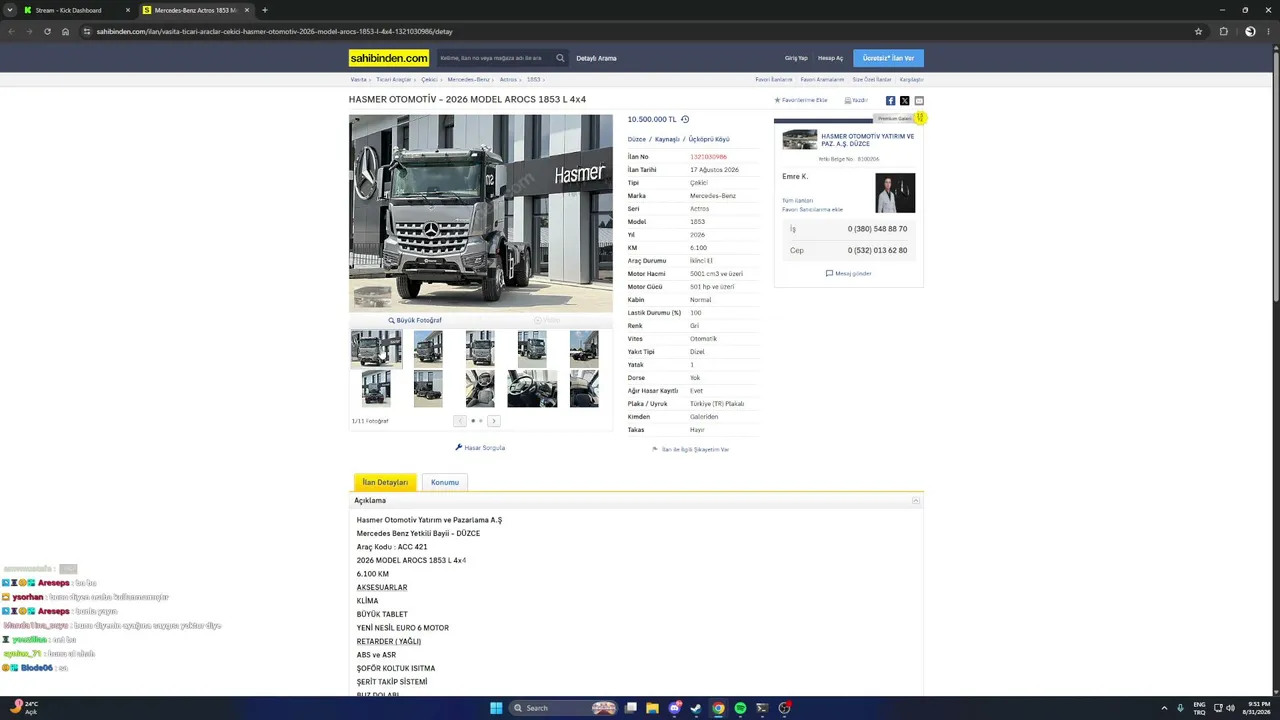This screenshot has width=1280, height=720.
Task: Click İlan ile İlgili Şikayetim Var
Action: click(691, 449)
